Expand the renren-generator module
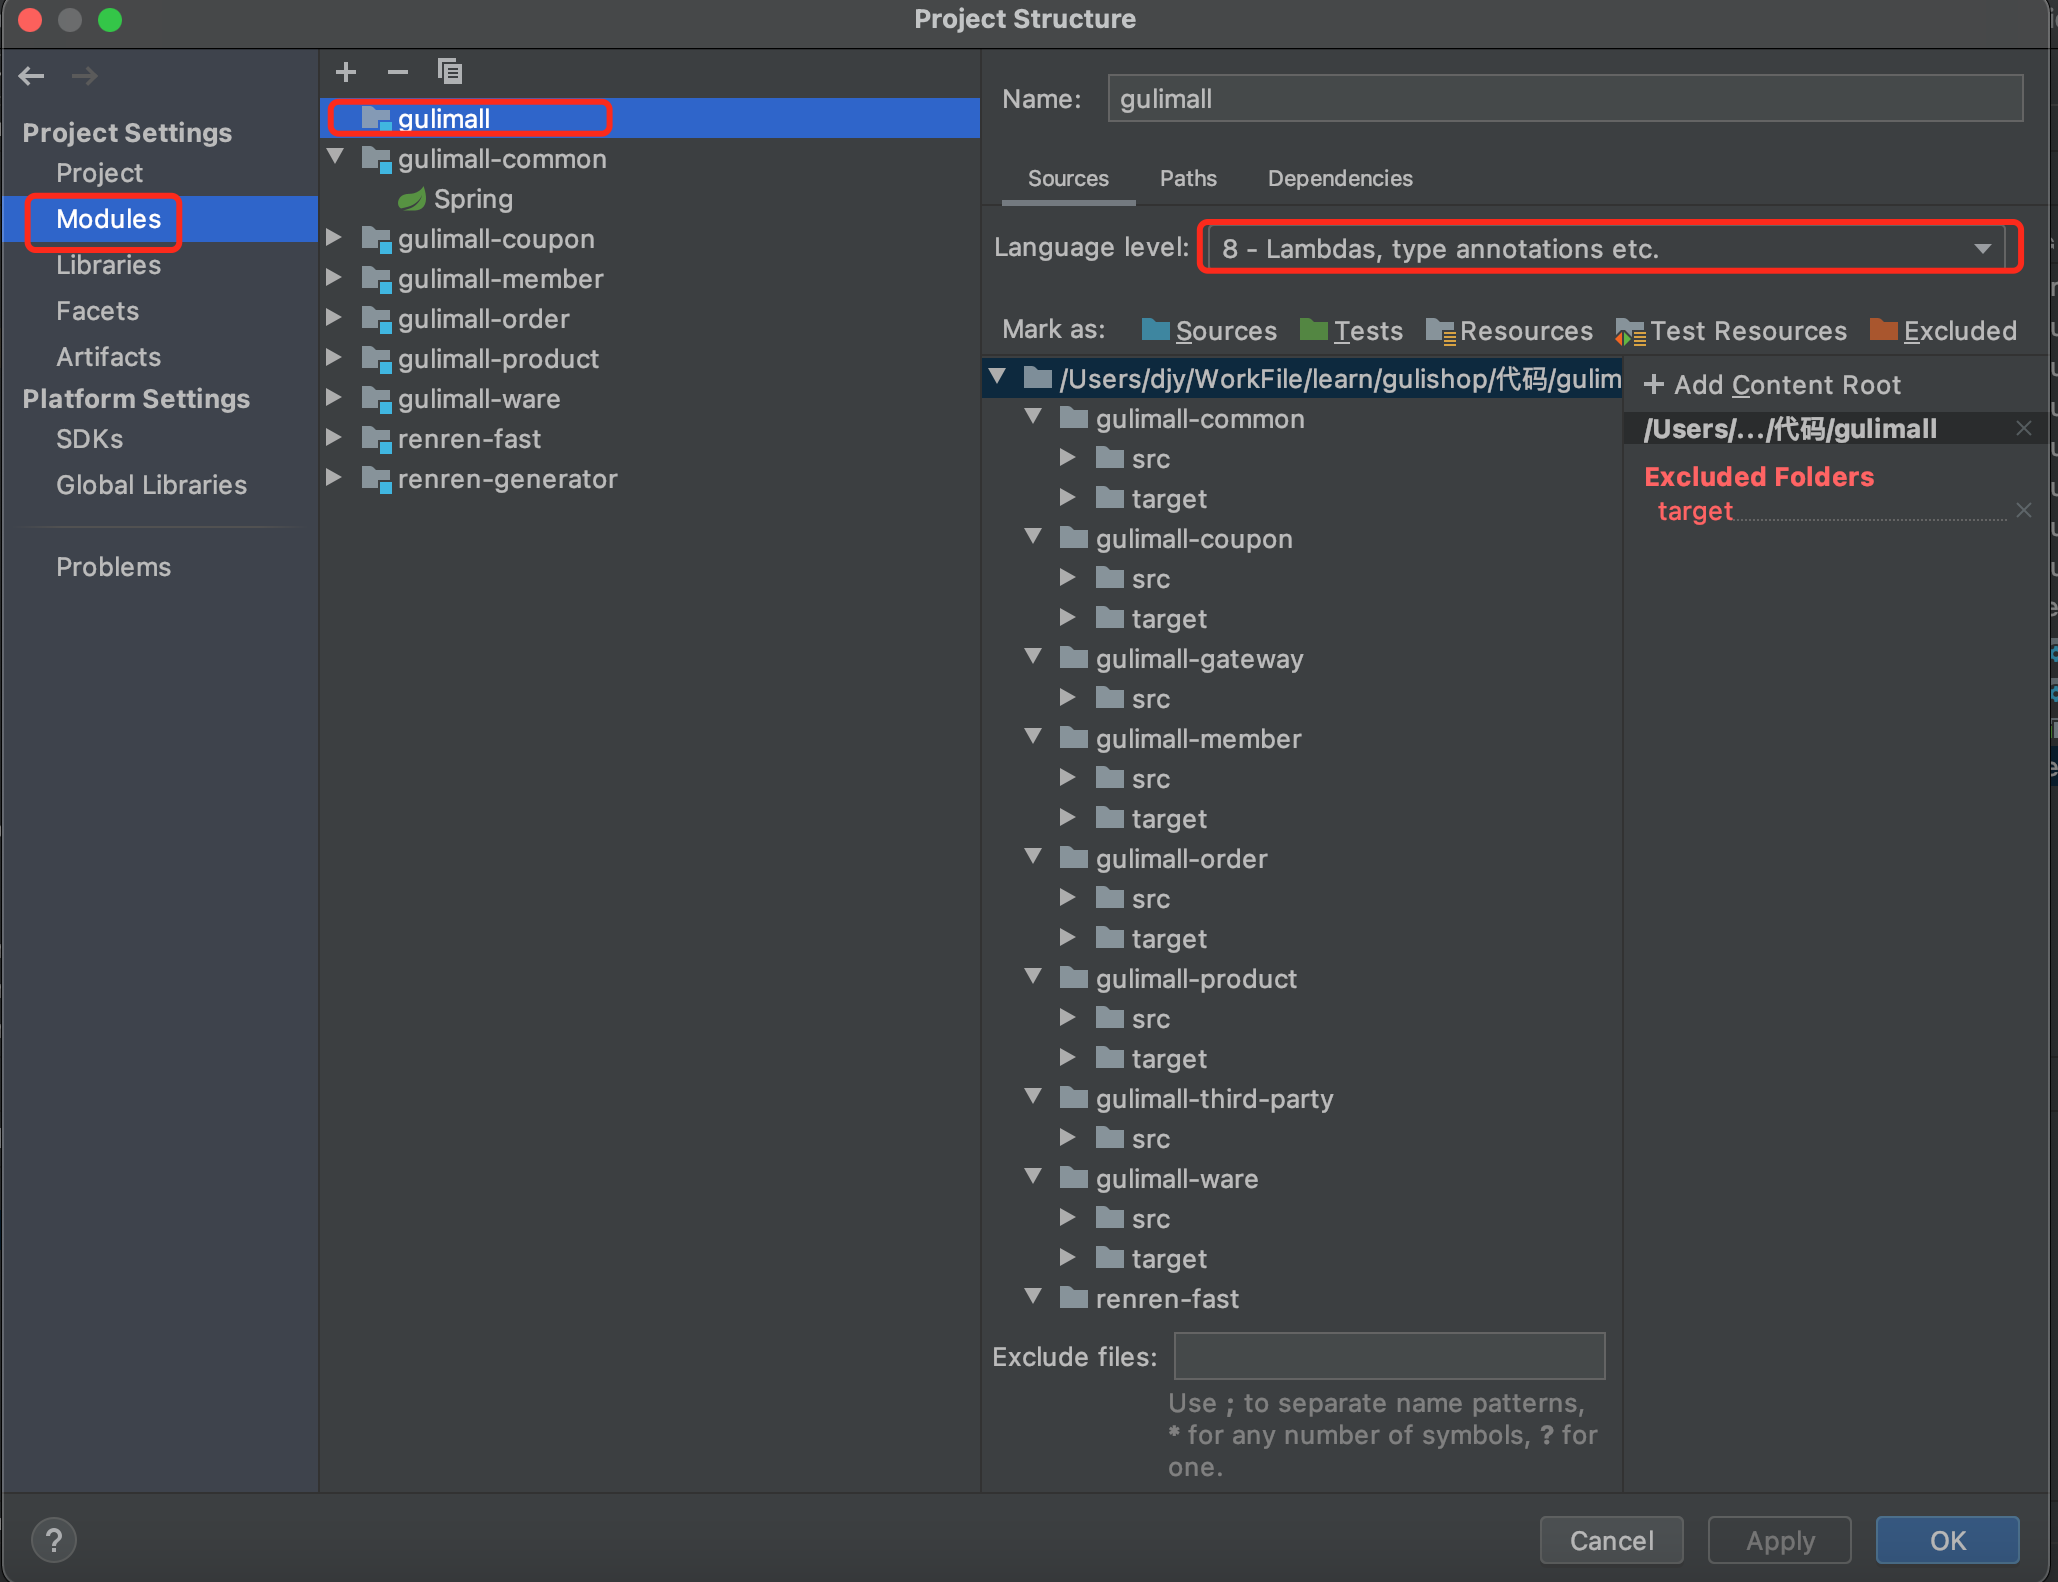The image size is (2058, 1582). 335,478
